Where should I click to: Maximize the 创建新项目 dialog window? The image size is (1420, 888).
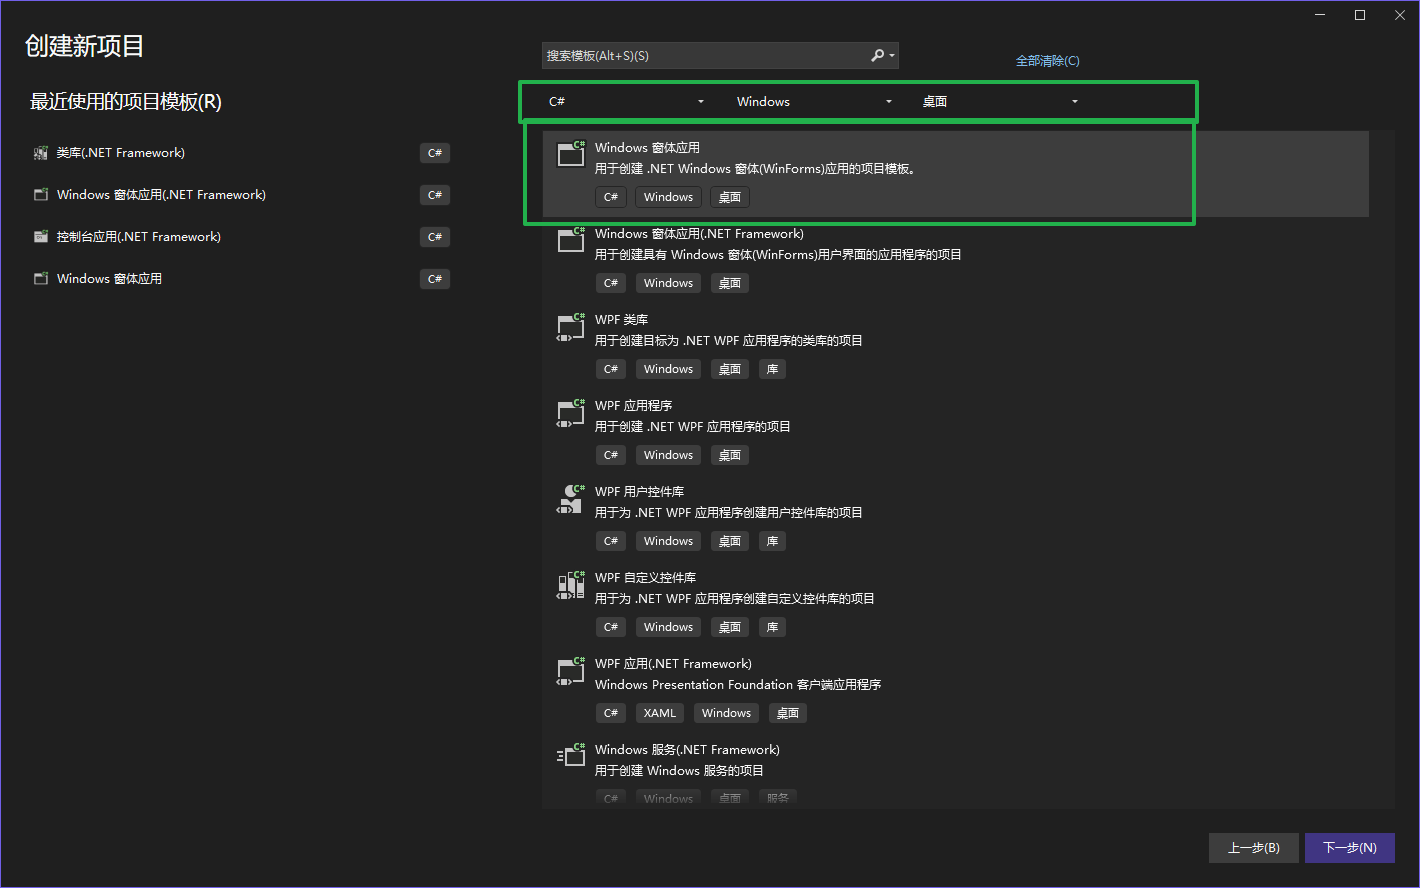click(1360, 15)
